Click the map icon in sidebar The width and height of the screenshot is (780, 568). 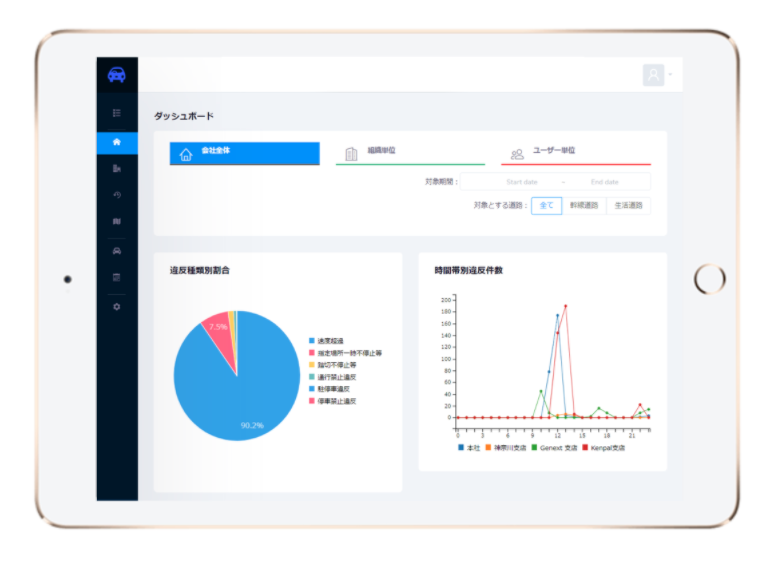coord(117,221)
